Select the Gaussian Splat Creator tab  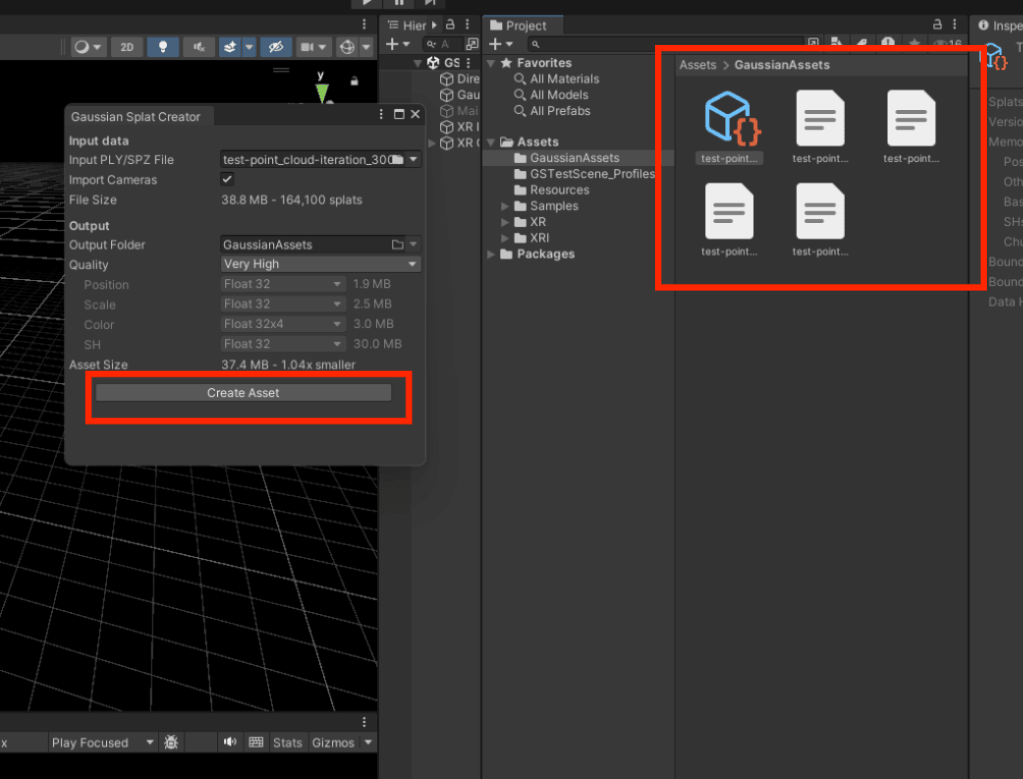[x=136, y=116]
